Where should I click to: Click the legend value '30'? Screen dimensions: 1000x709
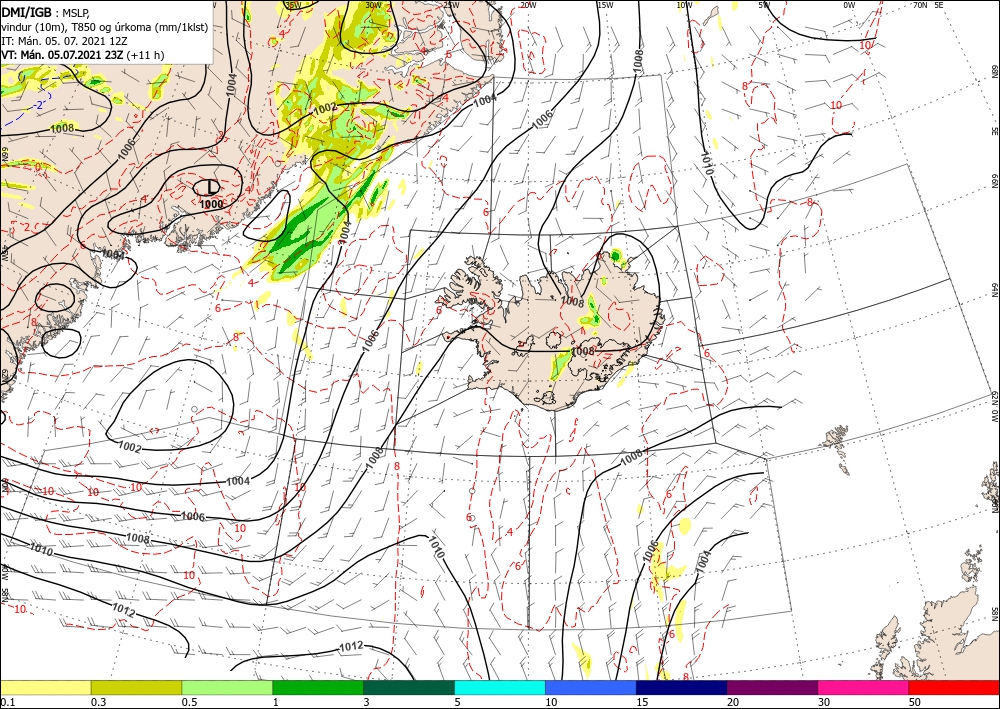[824, 702]
